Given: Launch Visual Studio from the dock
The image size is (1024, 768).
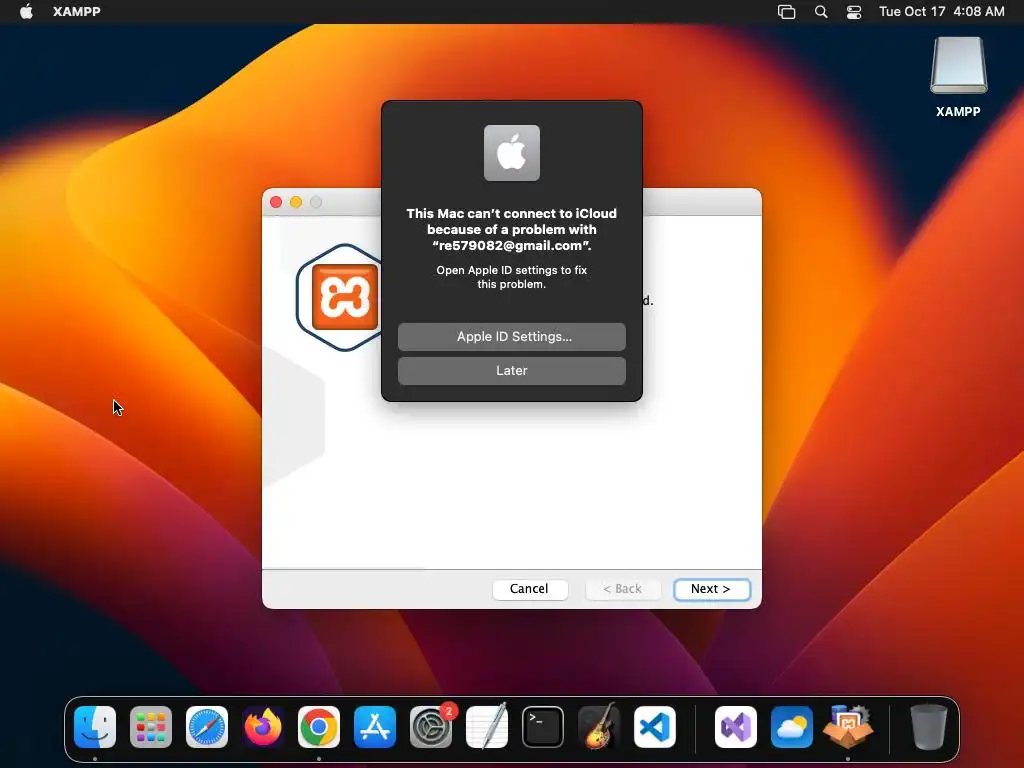Looking at the screenshot, I should (736, 727).
